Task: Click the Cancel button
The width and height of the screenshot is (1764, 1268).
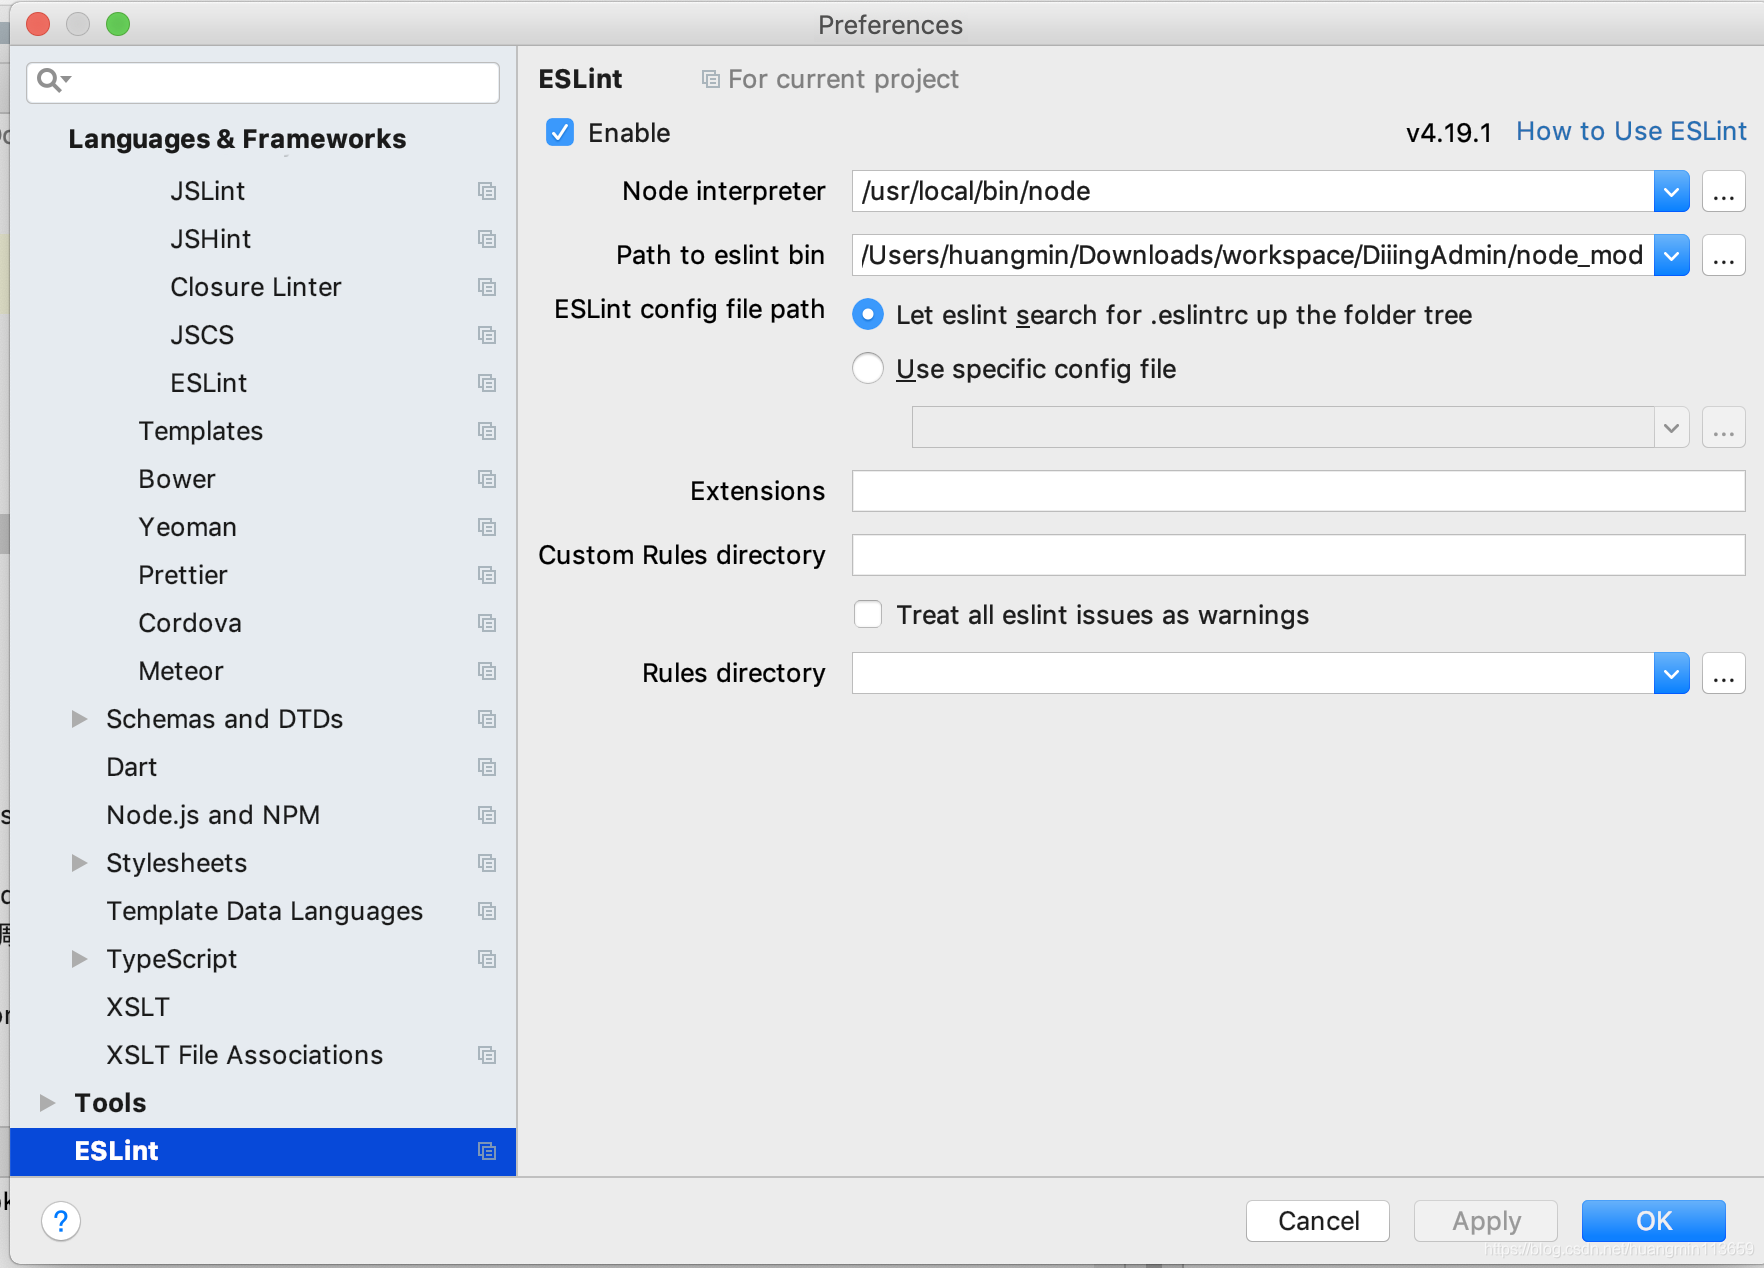Action: click(1318, 1221)
